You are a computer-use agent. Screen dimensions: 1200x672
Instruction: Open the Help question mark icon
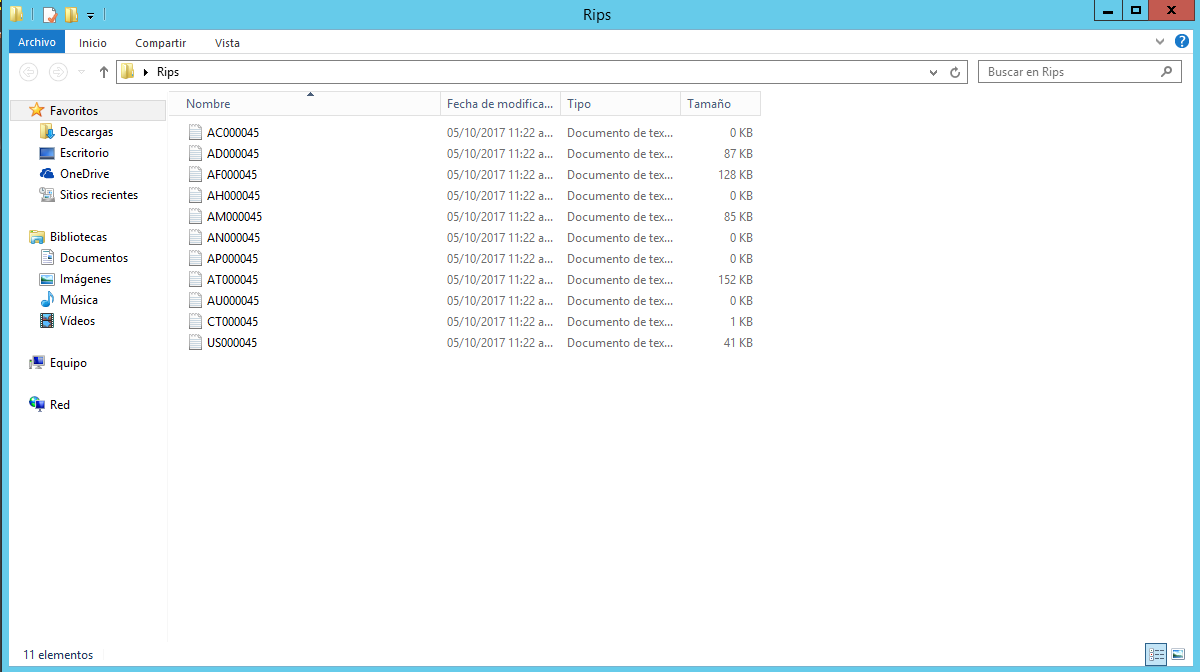(1182, 42)
